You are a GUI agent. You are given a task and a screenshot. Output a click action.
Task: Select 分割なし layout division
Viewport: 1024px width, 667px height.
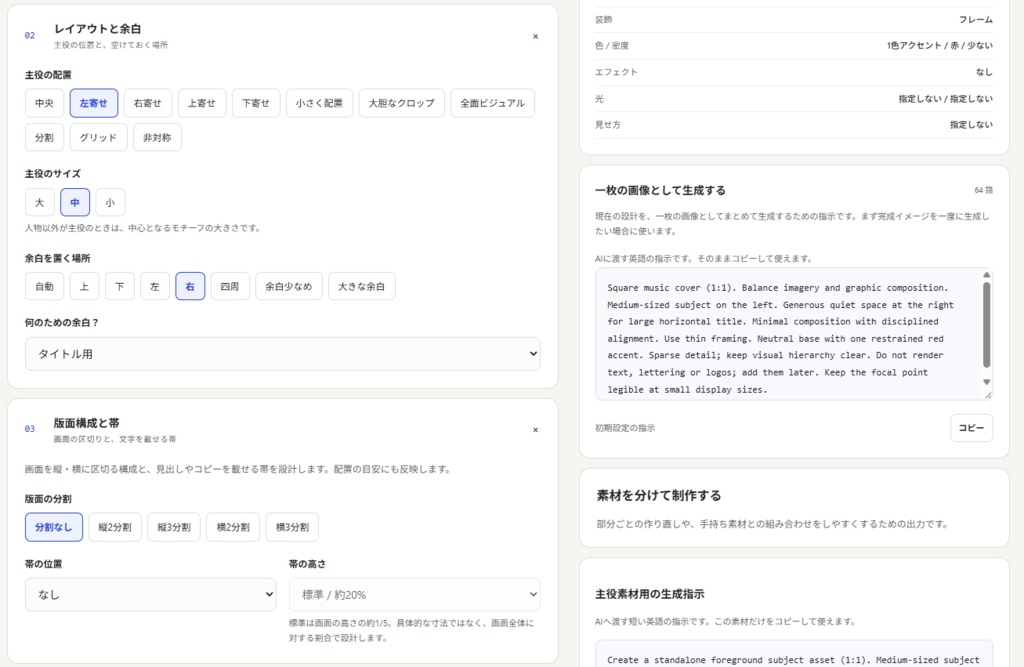tap(54, 527)
